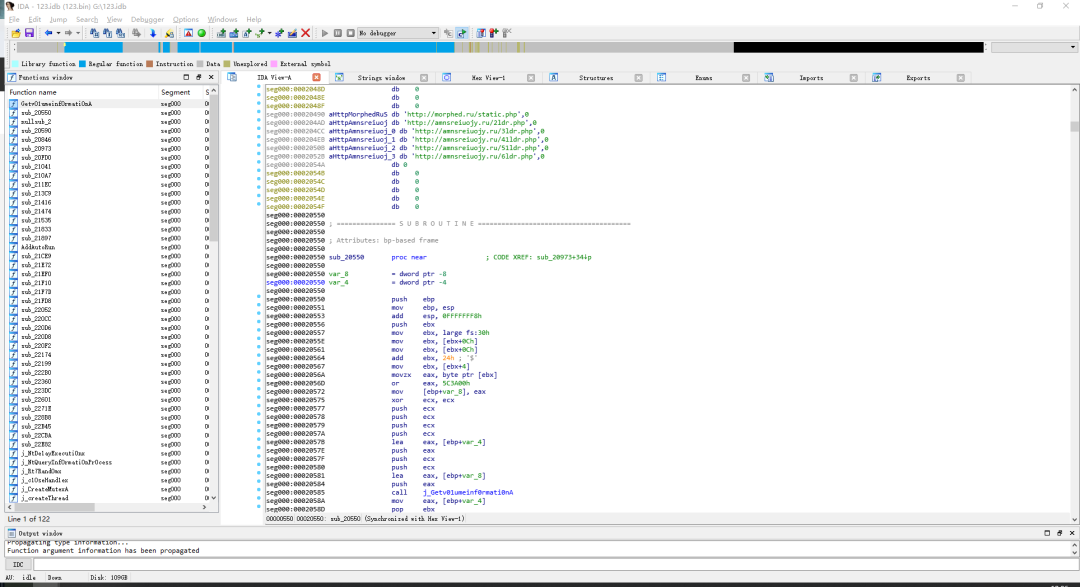The width and height of the screenshot is (1080, 587).
Task: Click the blue down arrow toolbar icon
Action: pos(153,33)
